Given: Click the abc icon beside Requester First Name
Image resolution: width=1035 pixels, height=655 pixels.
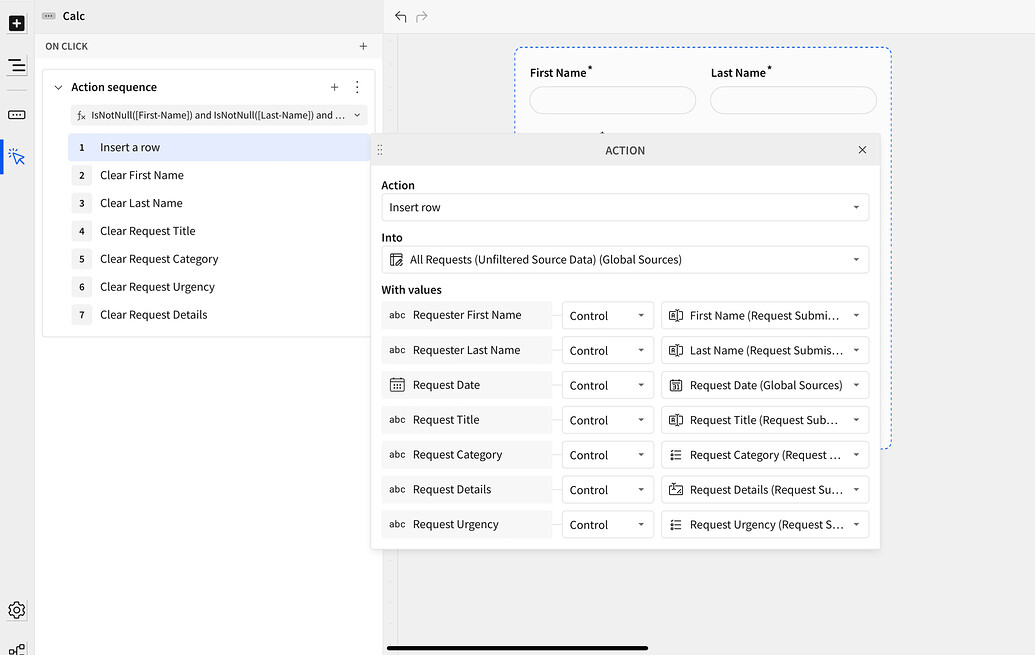Looking at the screenshot, I should [x=395, y=315].
